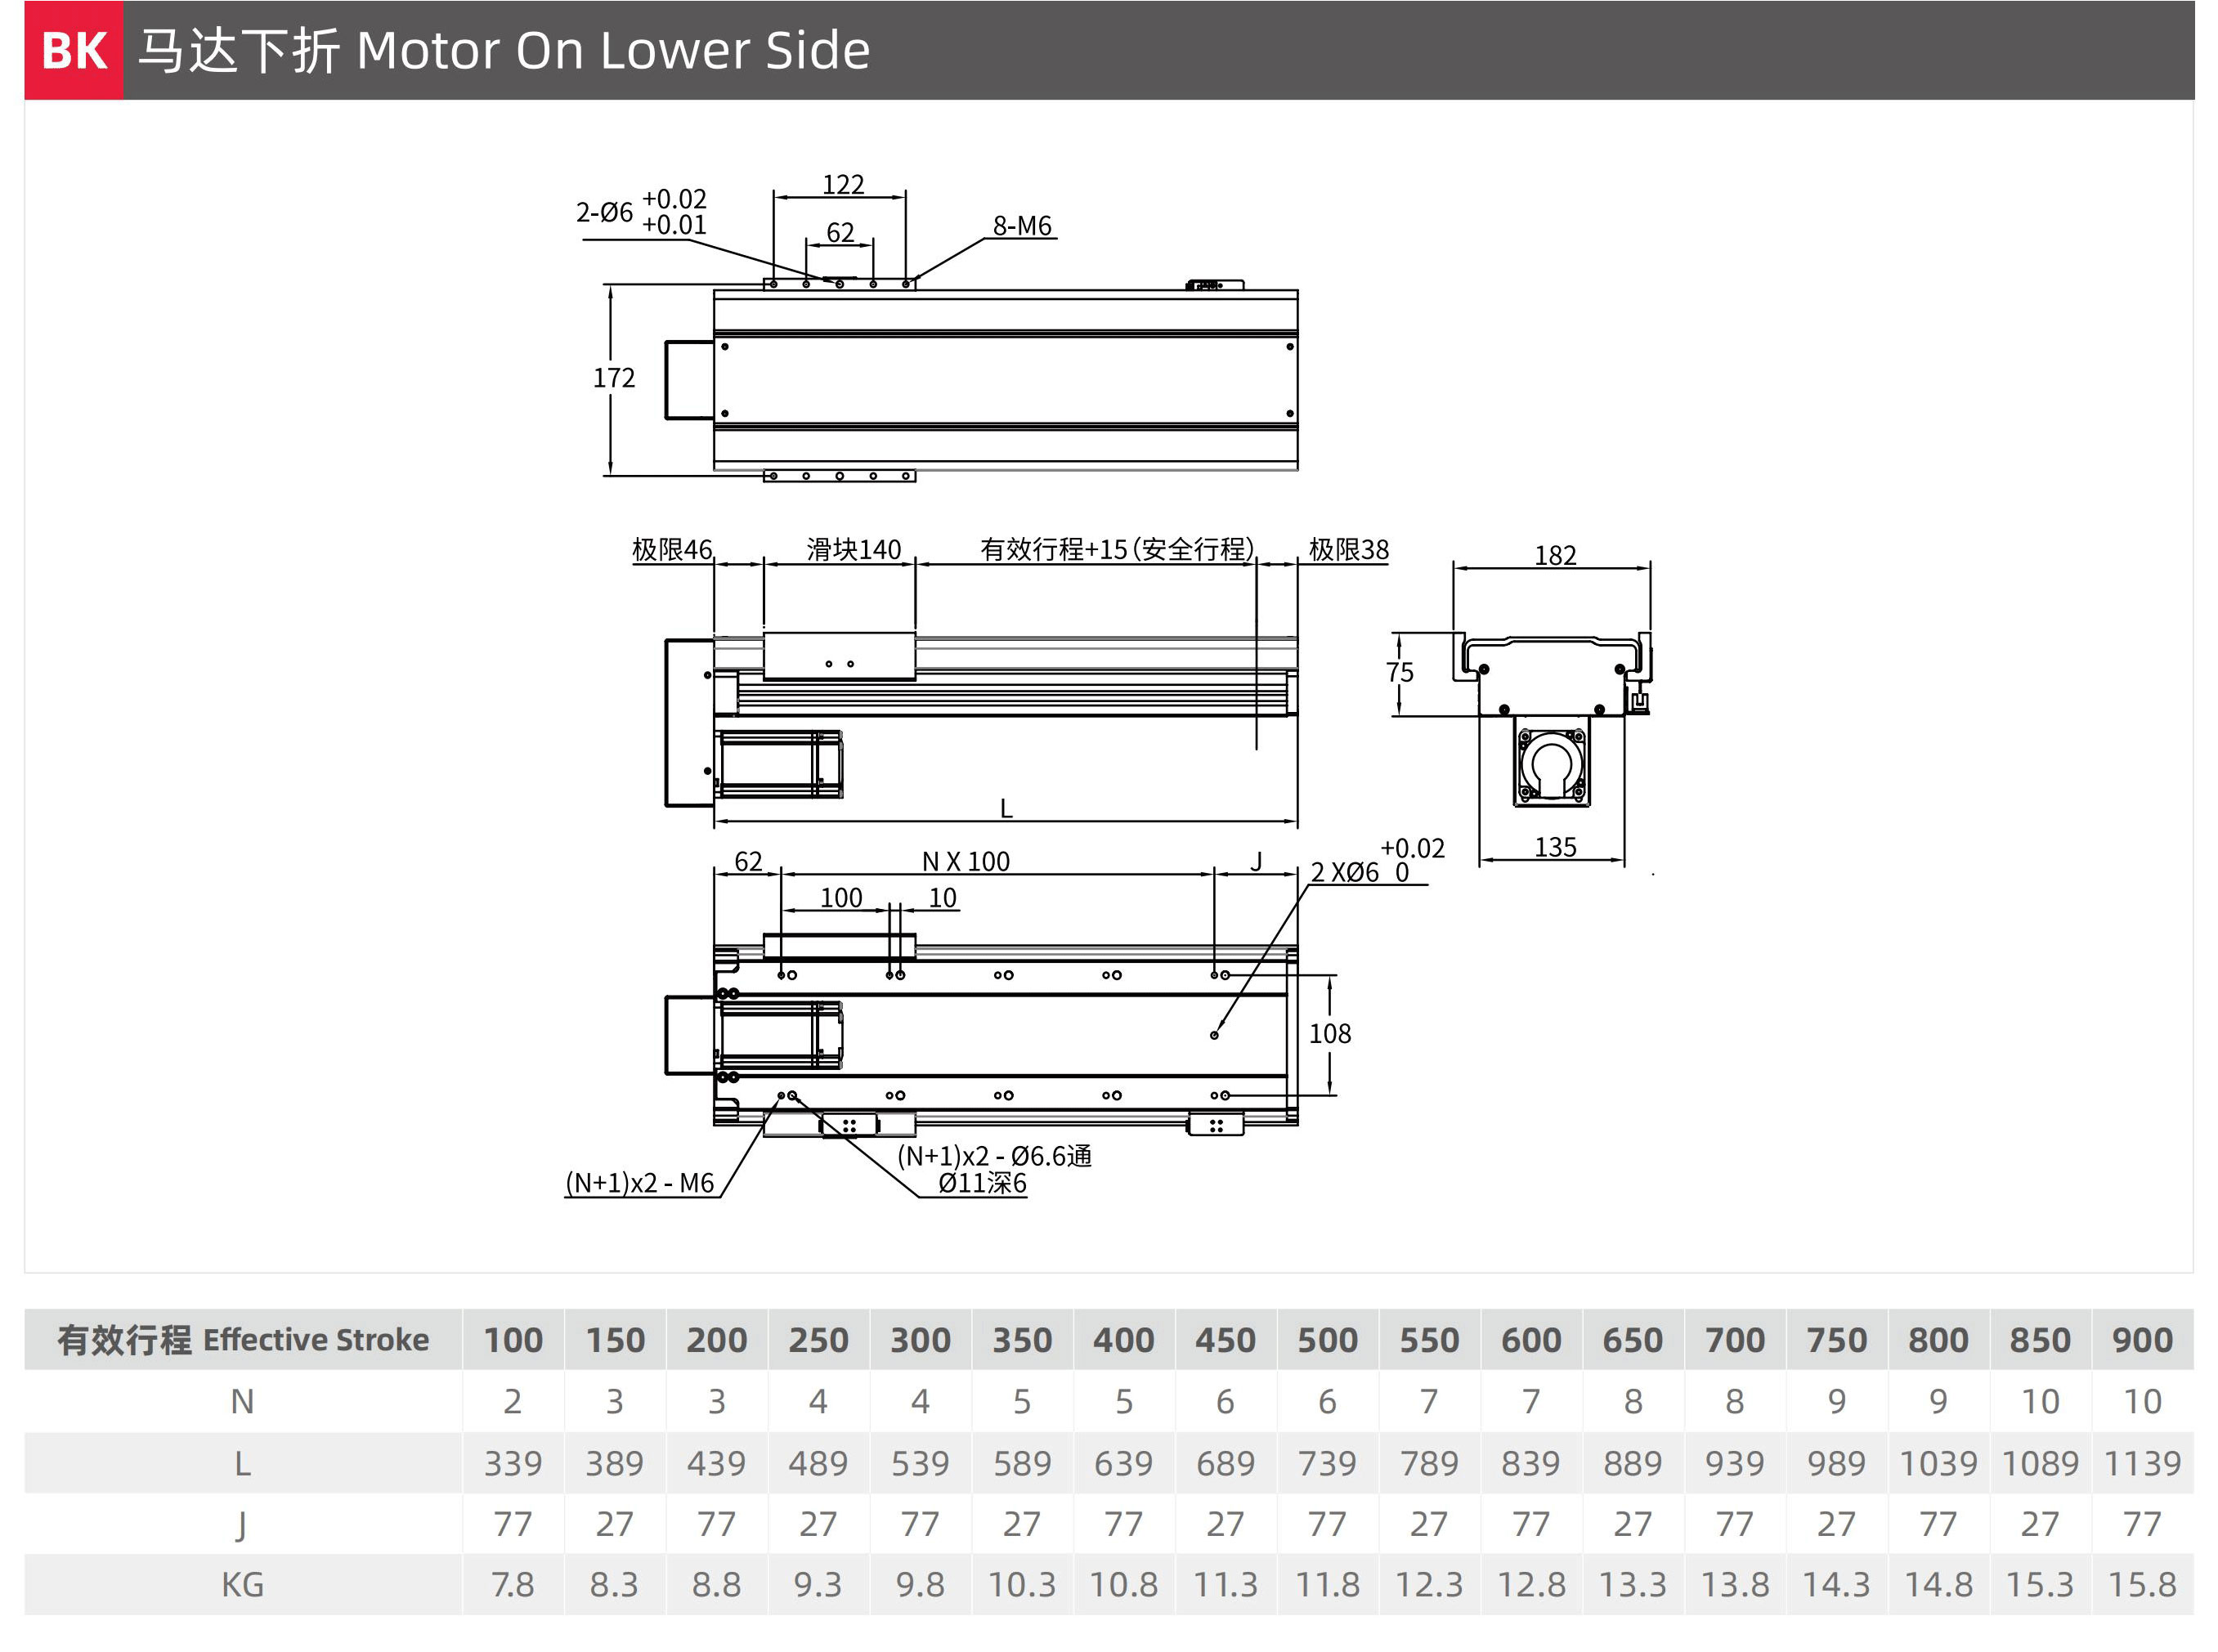The height and width of the screenshot is (1652, 2218).
Task: Click the "N X 100" dimension label
Action: coord(966,861)
